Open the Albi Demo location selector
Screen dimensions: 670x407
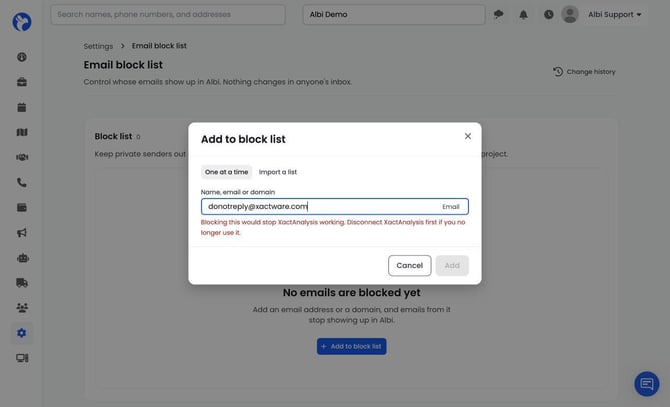pos(394,15)
